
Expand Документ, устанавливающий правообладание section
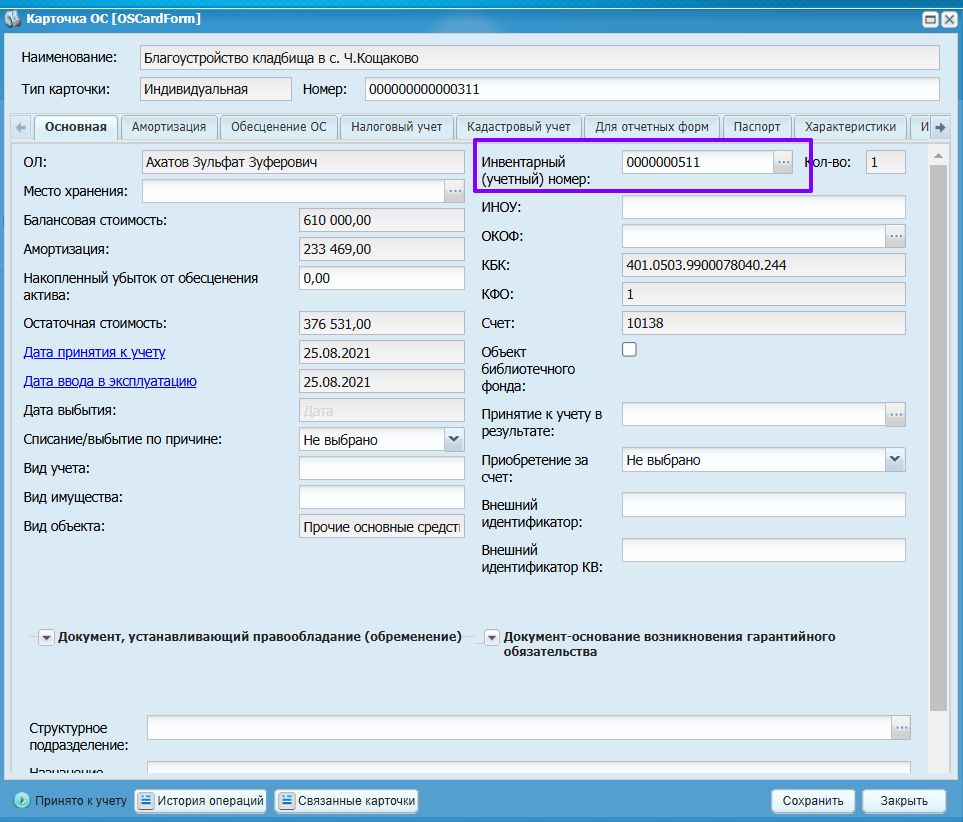point(46,638)
